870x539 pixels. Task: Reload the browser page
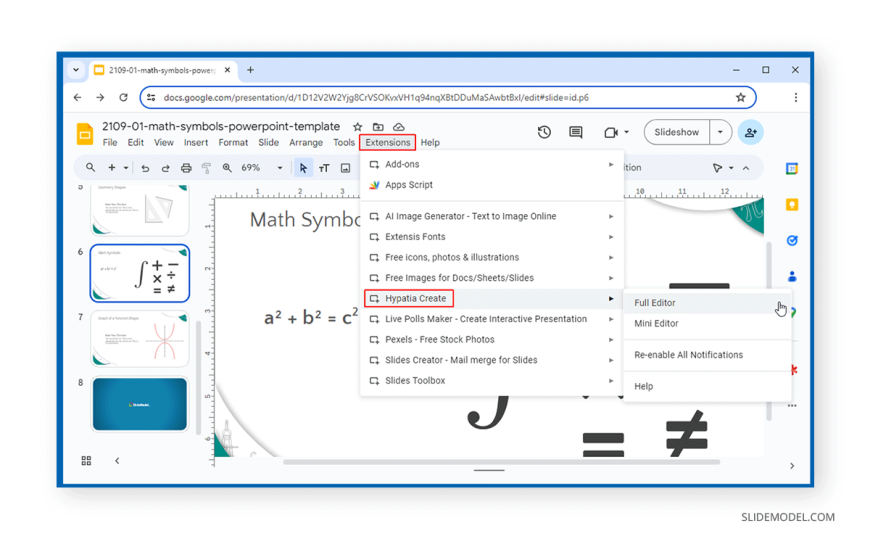click(123, 98)
